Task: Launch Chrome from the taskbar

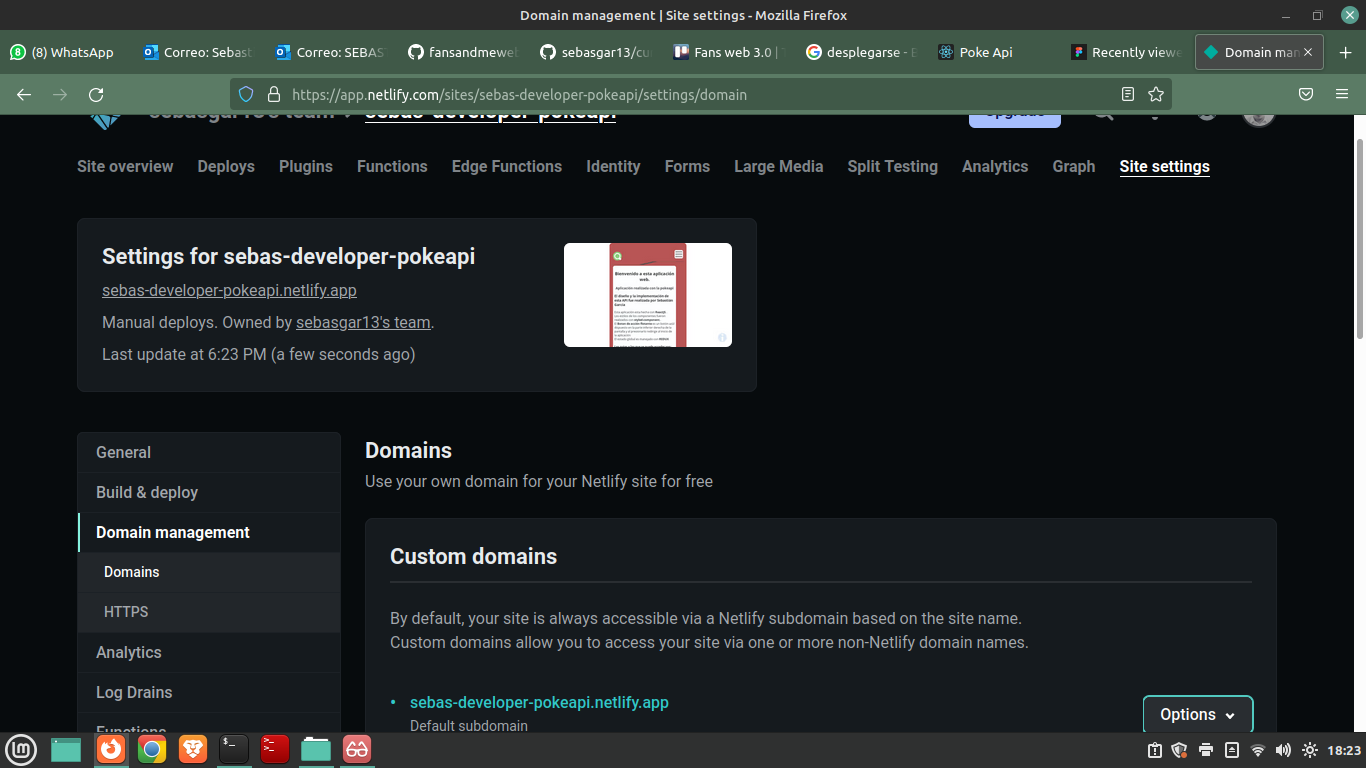Action: pyautogui.click(x=152, y=749)
